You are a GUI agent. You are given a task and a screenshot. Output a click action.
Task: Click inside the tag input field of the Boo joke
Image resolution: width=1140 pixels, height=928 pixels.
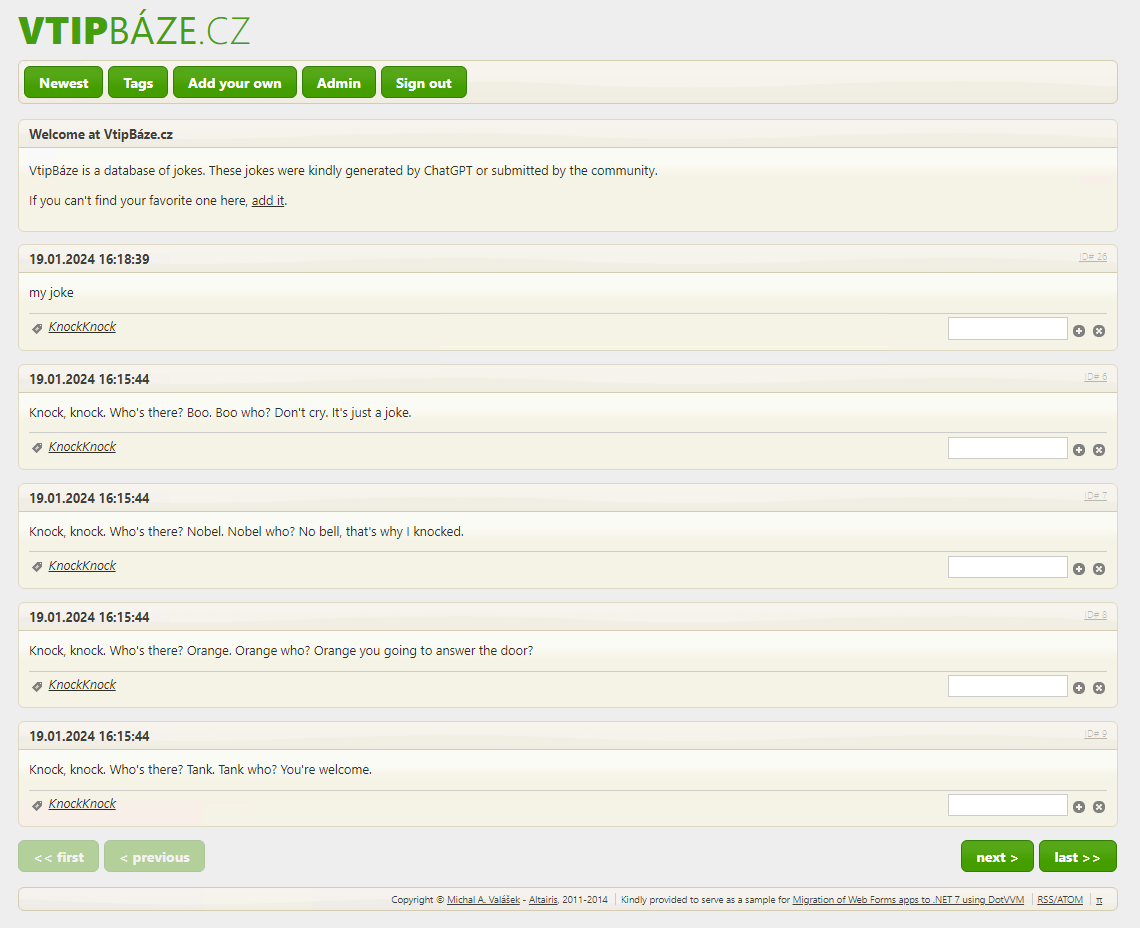pyautogui.click(x=1007, y=447)
